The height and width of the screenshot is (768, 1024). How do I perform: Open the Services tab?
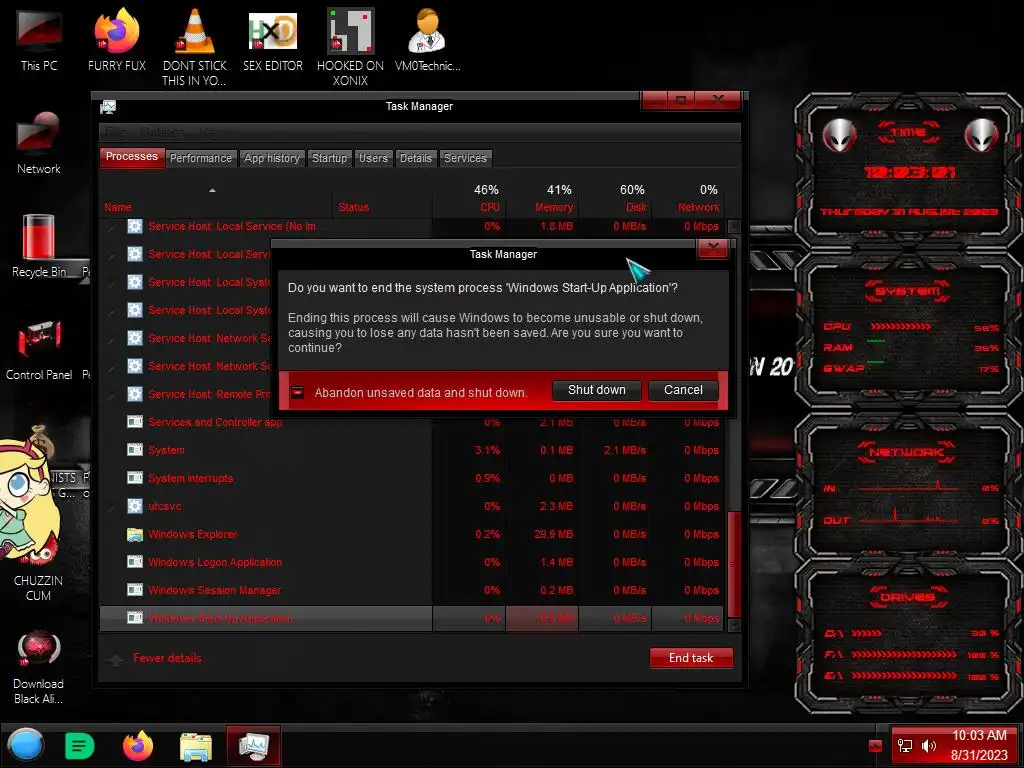point(465,158)
